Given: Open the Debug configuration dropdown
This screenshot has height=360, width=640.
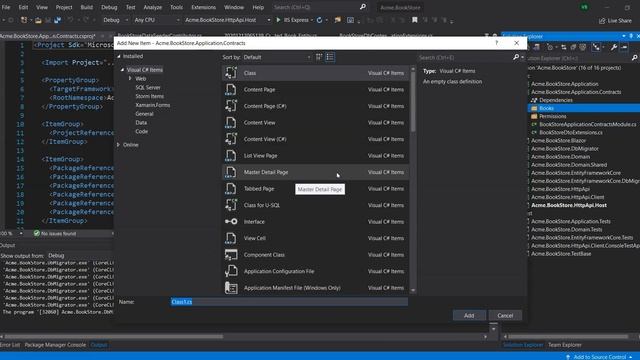Looking at the screenshot, I should coord(115,20).
